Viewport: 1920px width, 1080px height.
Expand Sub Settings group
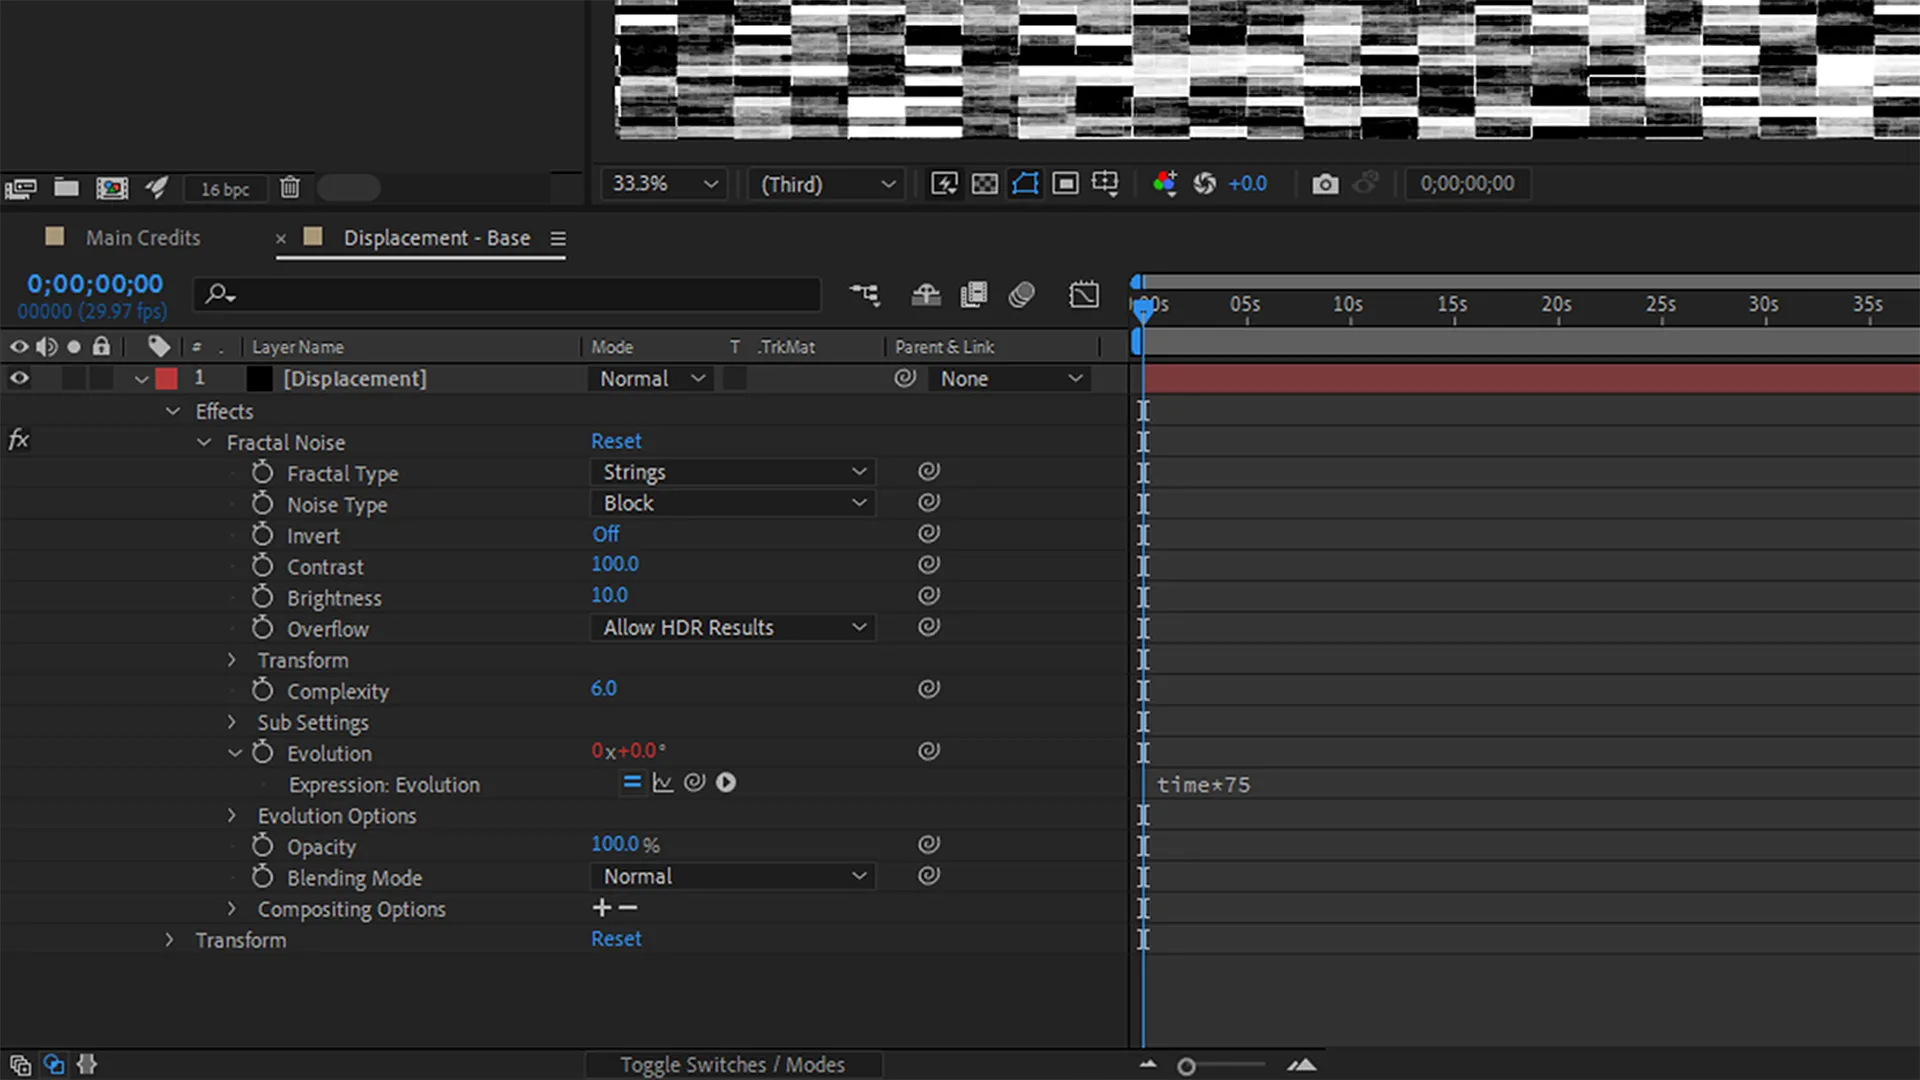(232, 722)
